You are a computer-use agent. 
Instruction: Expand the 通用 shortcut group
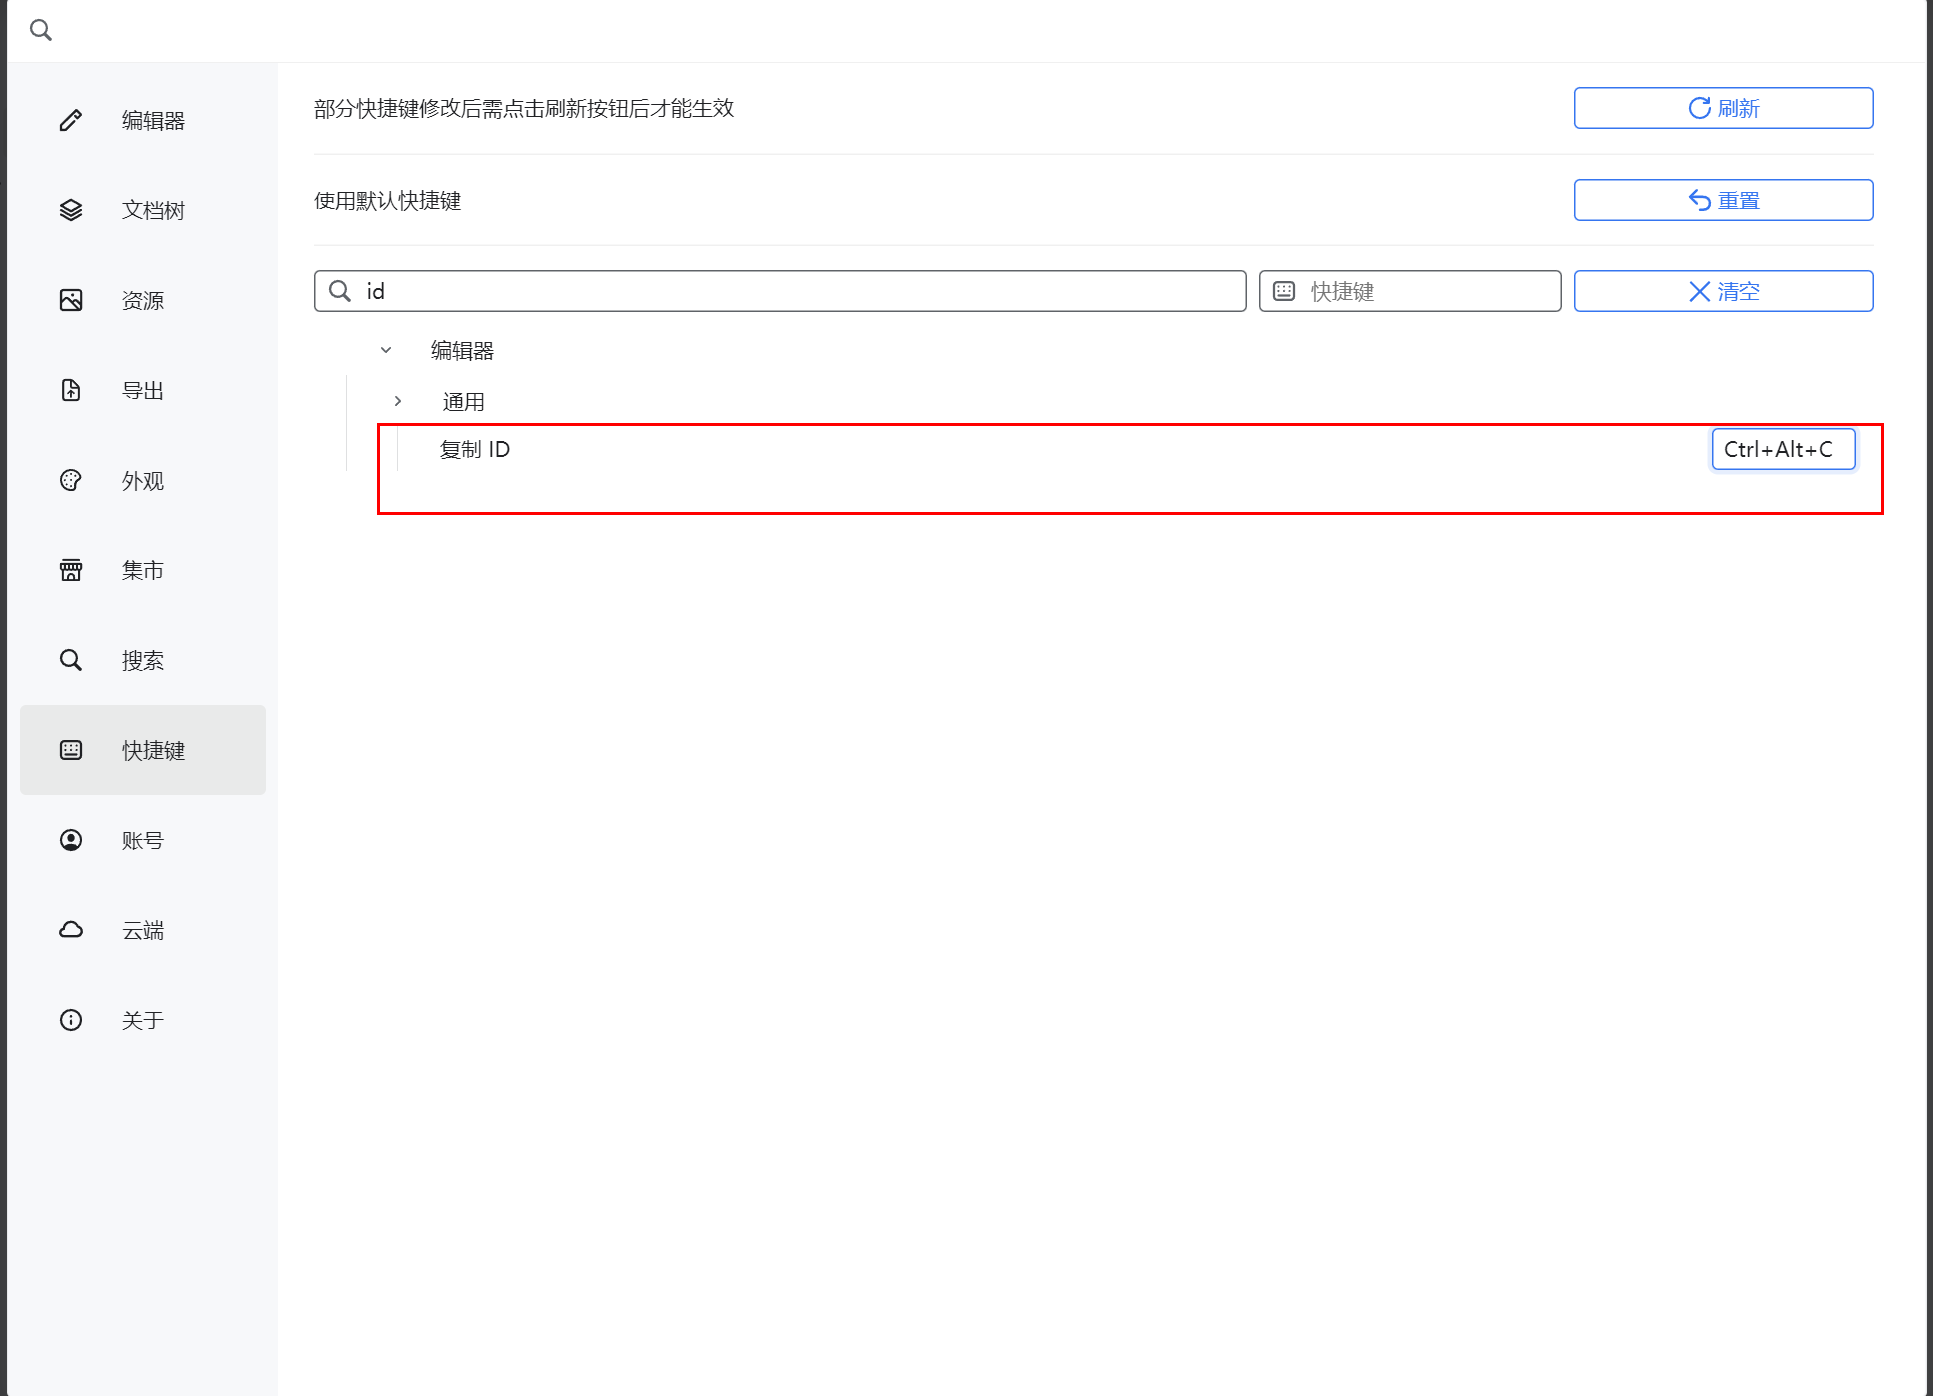tap(398, 401)
